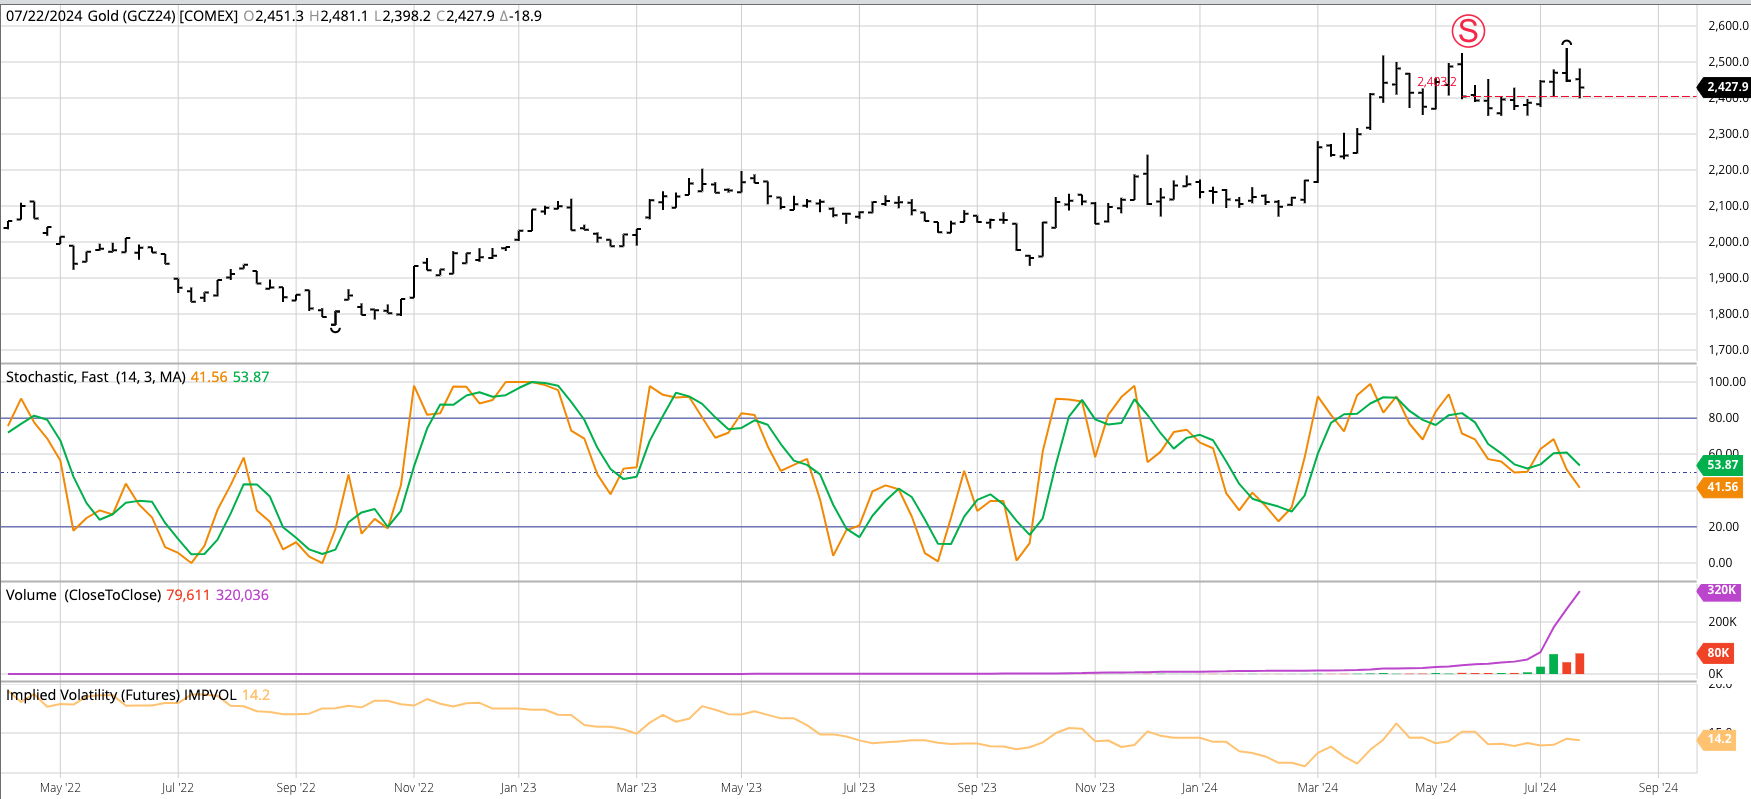Click the Implied Volatility (Futures) IMPVOL label
This screenshot has width=1751, height=799.
[121, 695]
